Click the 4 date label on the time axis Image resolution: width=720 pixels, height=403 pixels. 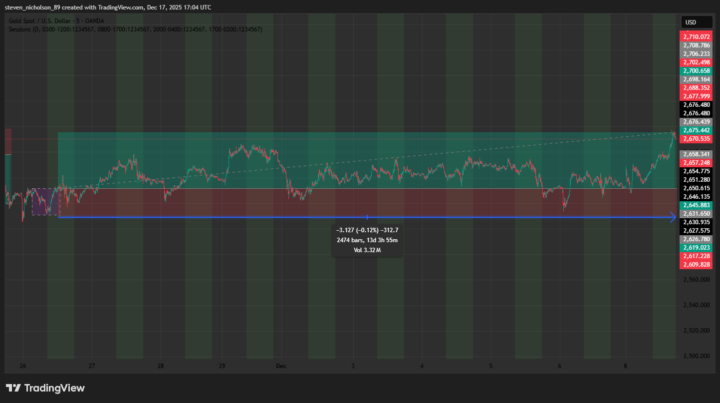tap(422, 366)
